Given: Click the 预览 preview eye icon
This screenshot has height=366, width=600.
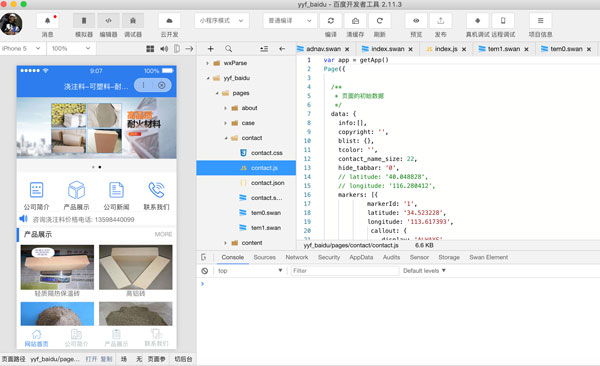Looking at the screenshot, I should (x=416, y=21).
